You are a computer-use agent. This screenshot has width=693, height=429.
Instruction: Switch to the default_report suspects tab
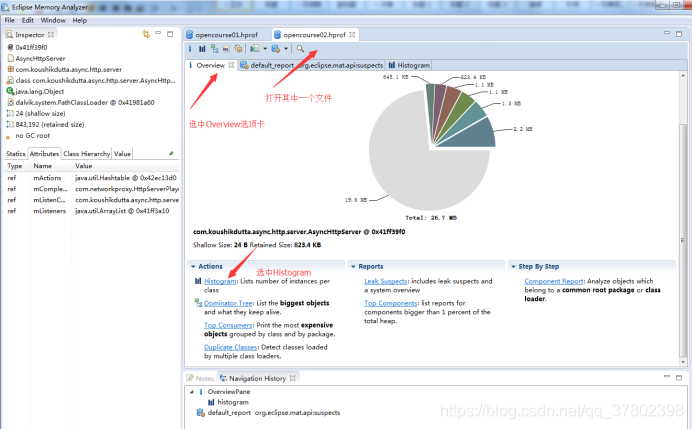click(312, 65)
